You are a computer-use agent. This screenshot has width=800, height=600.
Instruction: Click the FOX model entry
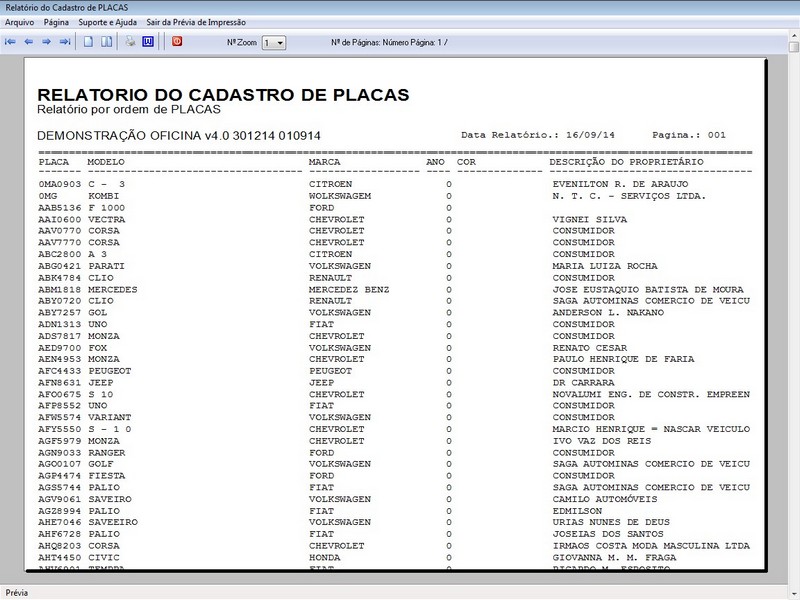(x=97, y=348)
